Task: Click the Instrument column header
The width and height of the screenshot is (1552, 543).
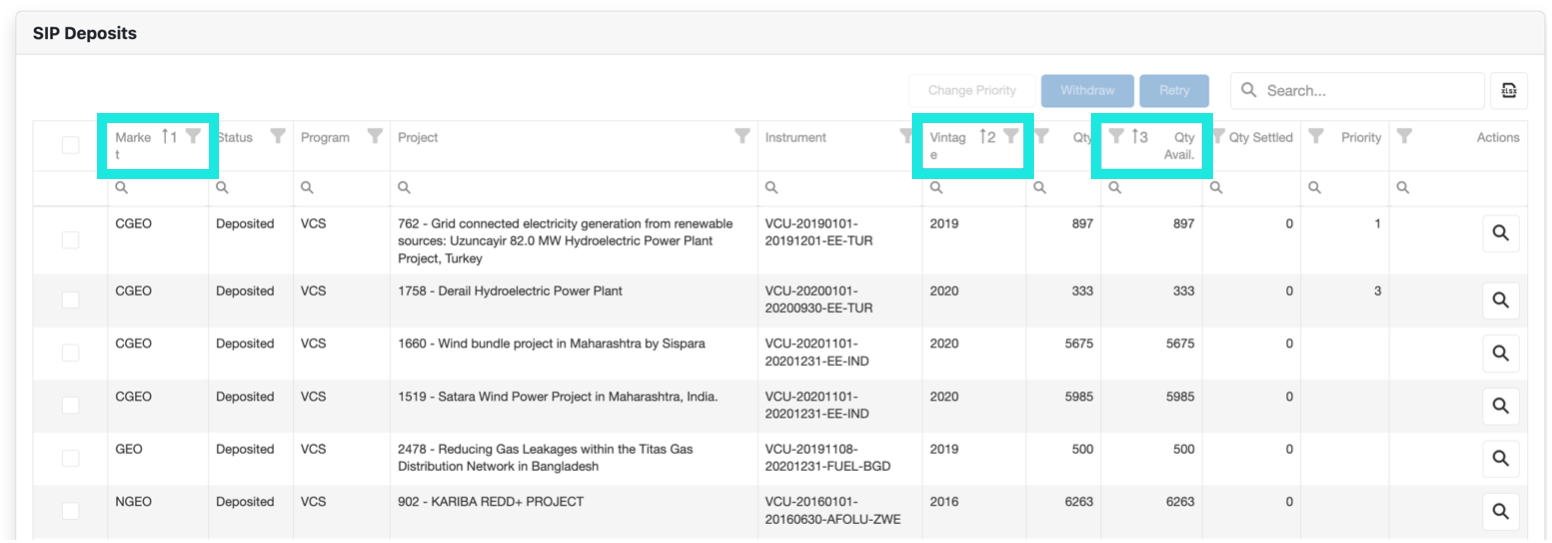Action: [796, 138]
